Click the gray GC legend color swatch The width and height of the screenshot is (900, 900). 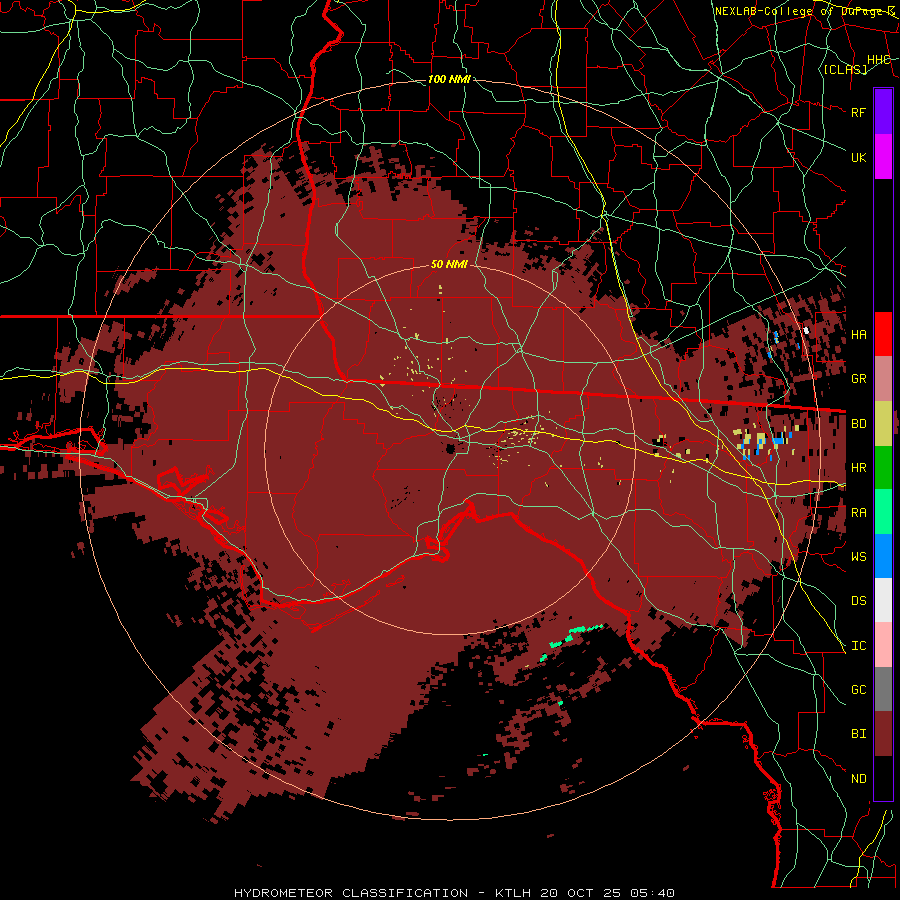click(x=883, y=689)
